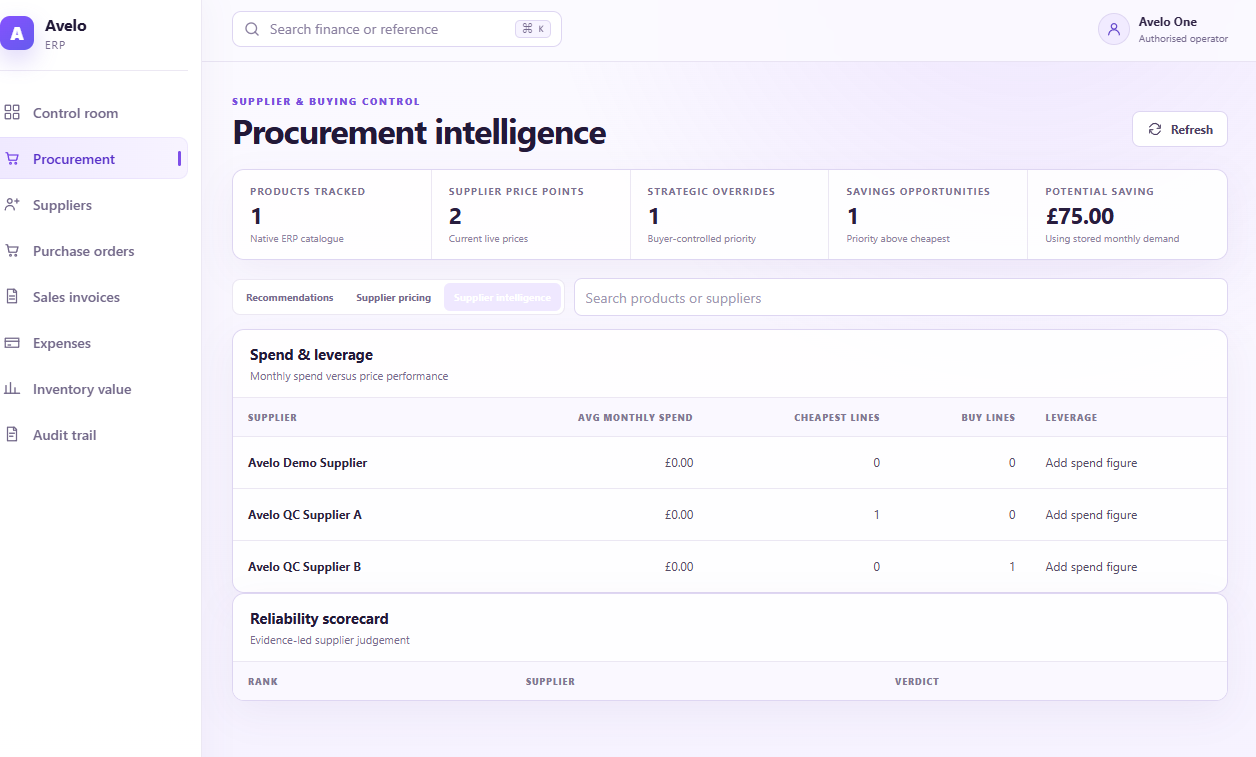Select the Avelo QC Supplier B name
The width and height of the screenshot is (1256, 757).
click(305, 567)
